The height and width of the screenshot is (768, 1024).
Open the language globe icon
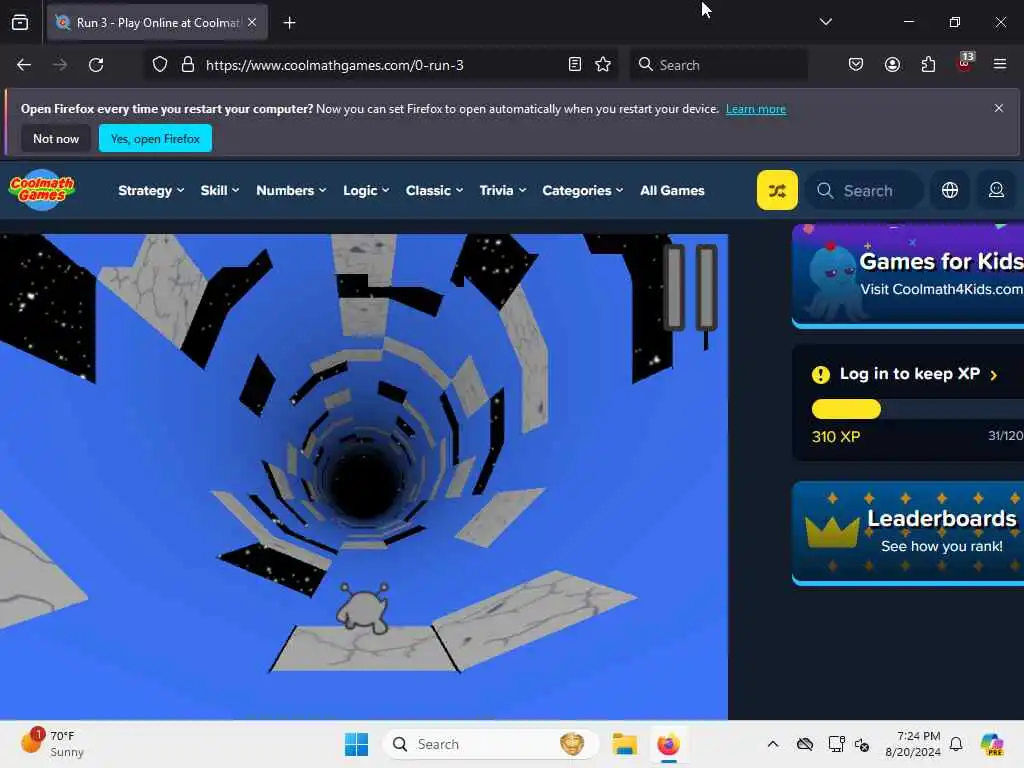[950, 190]
